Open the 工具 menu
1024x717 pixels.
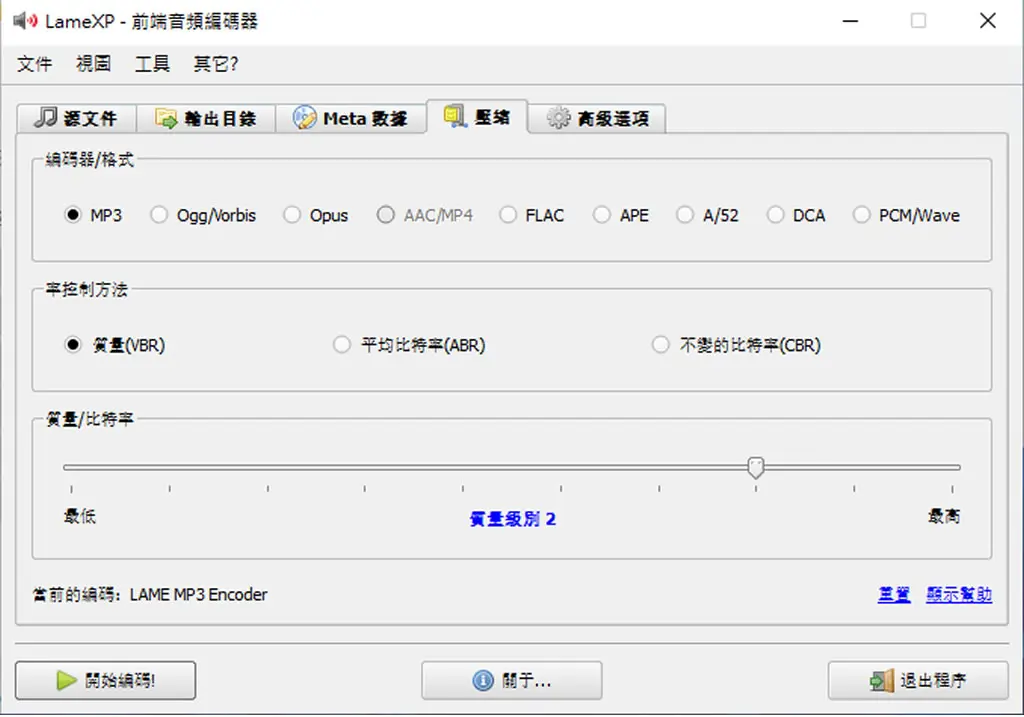(152, 63)
